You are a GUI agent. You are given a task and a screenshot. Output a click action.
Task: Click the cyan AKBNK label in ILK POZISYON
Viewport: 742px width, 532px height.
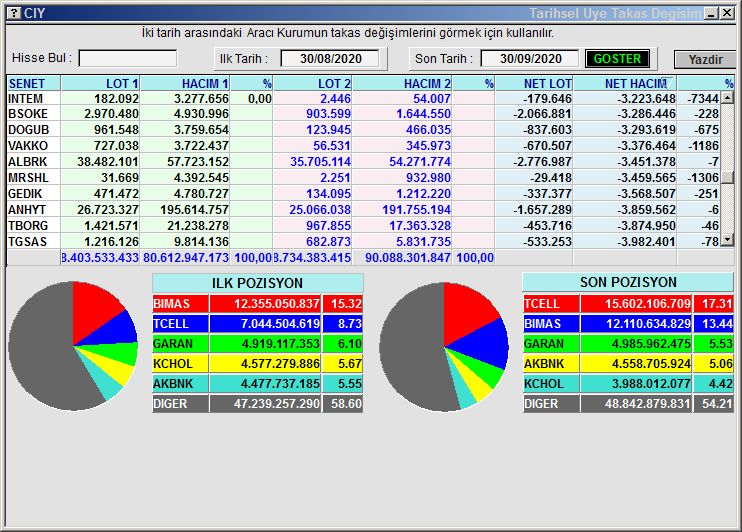click(180, 383)
